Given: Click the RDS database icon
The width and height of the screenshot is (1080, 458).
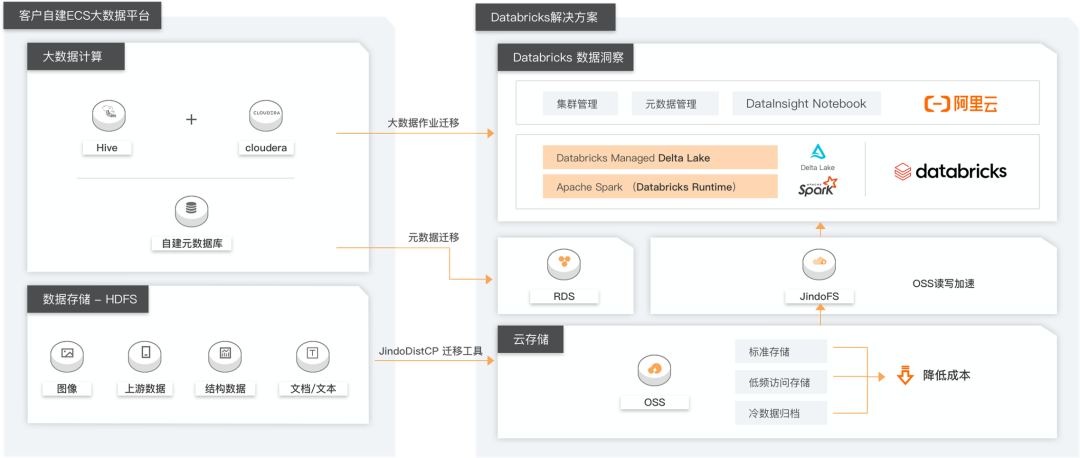Looking at the screenshot, I should 564,264.
